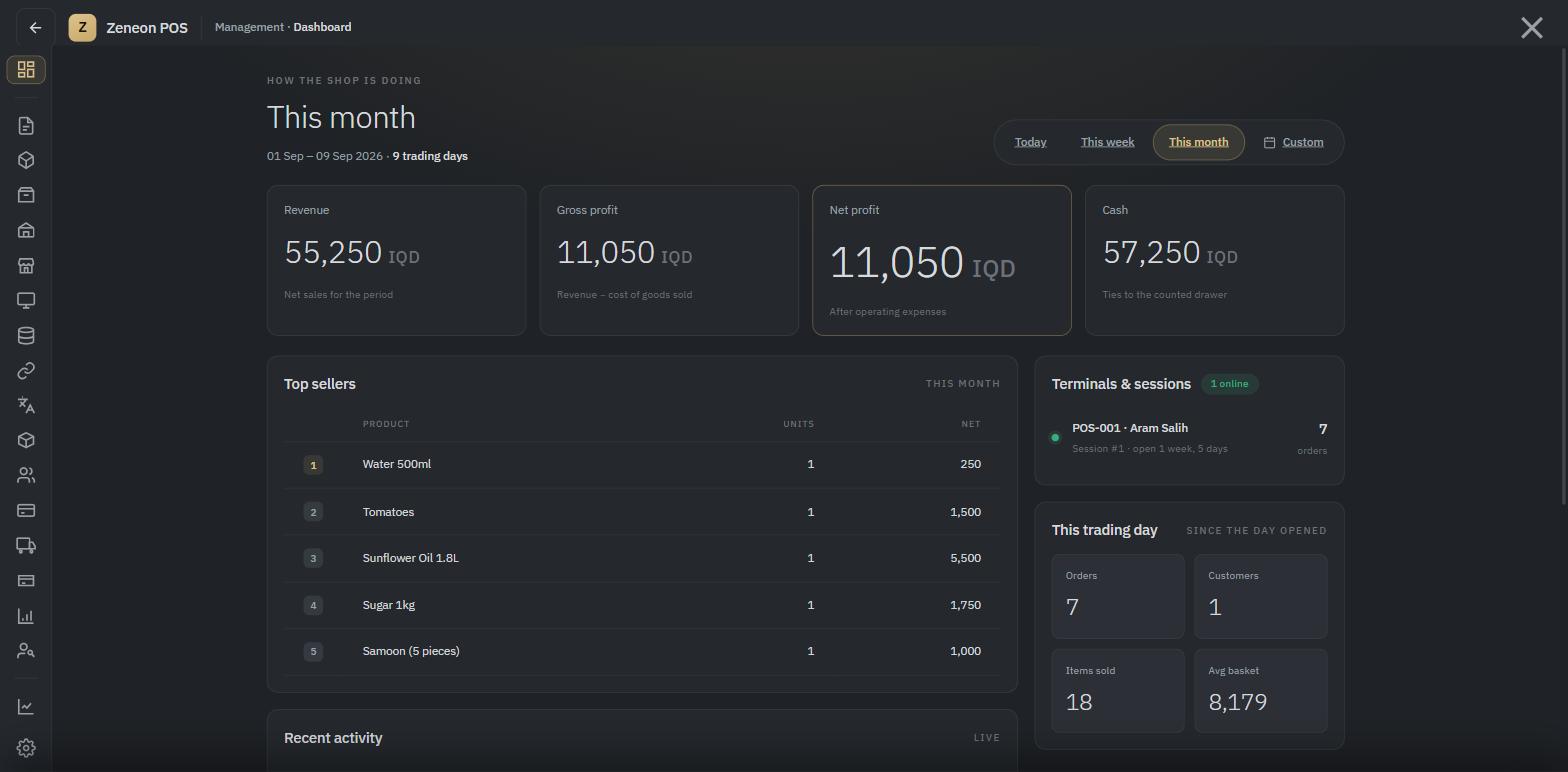
Task: Click the Sugar 1kg product row
Action: [642, 605]
